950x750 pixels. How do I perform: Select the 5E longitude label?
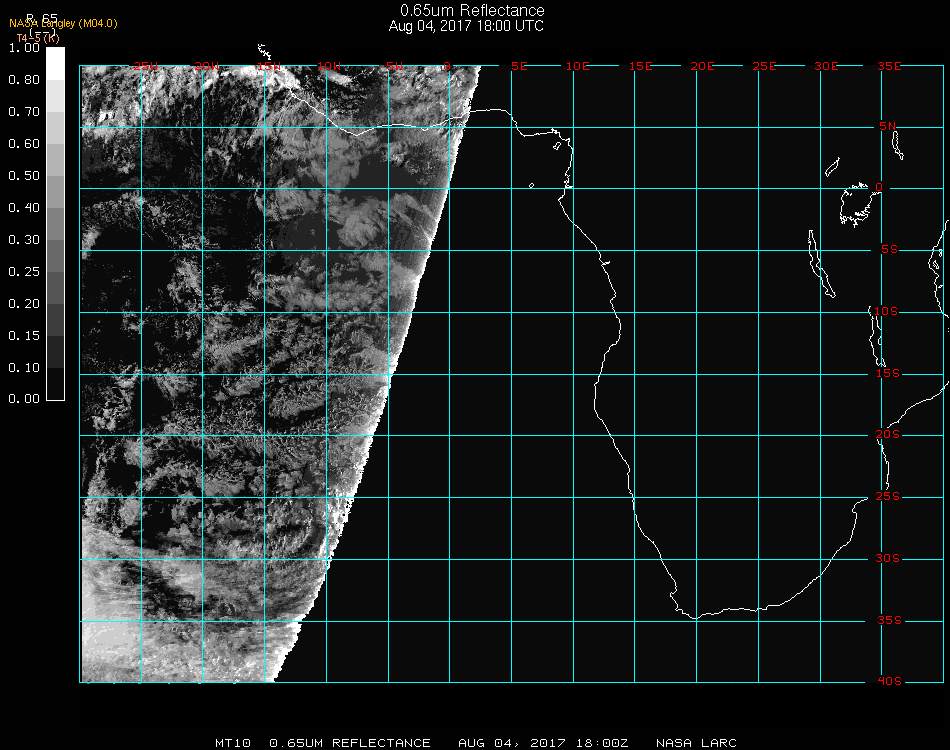519,66
